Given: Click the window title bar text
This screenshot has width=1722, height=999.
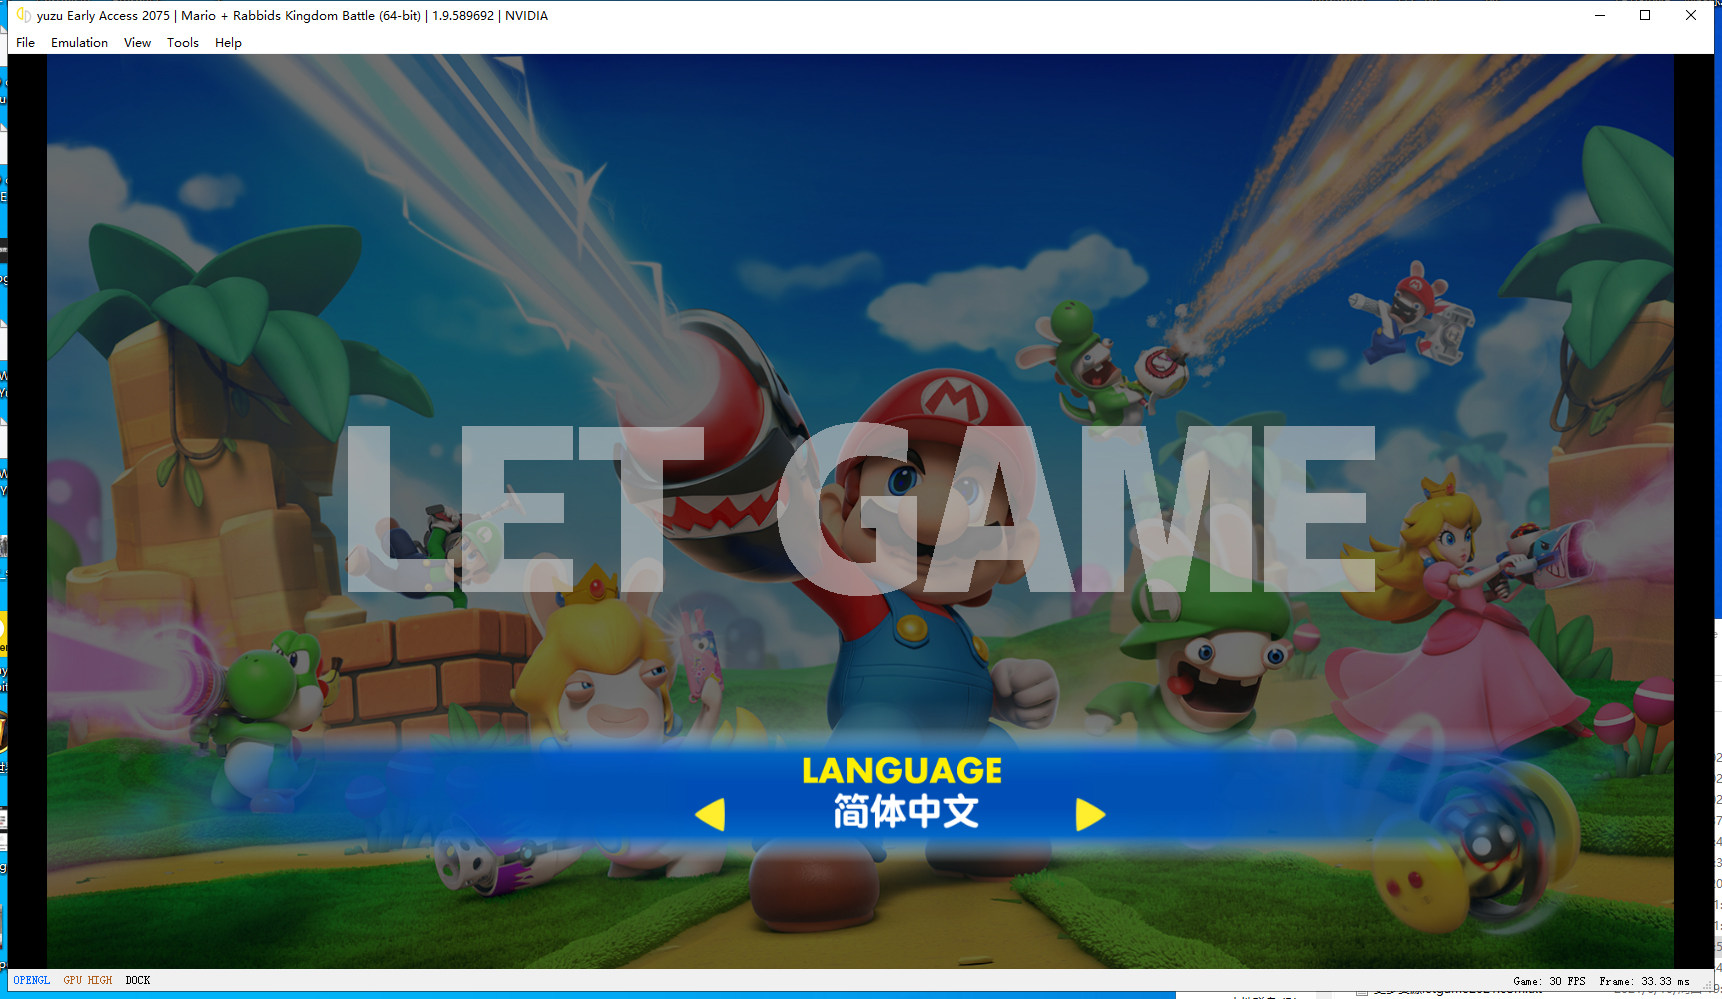Looking at the screenshot, I should click(x=292, y=15).
